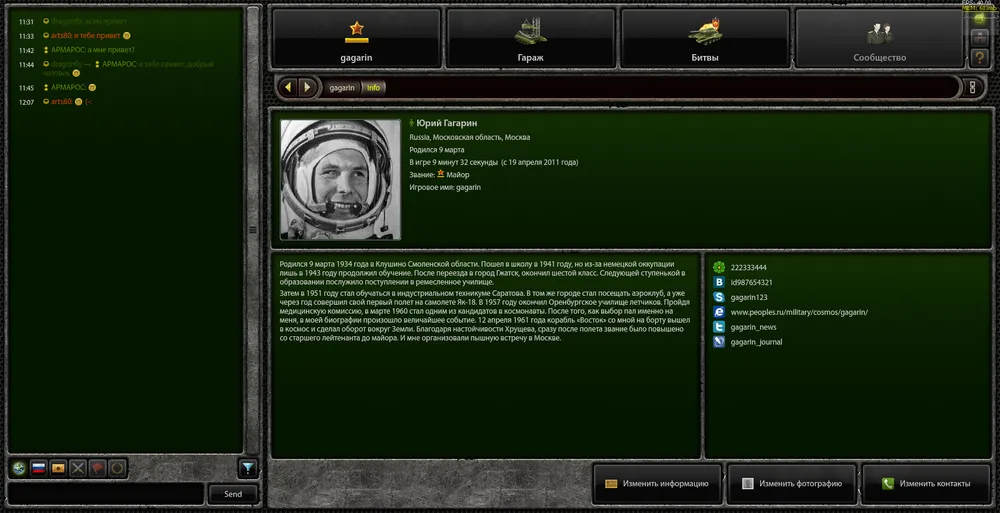
Task: Click Изменить фотографию button
Action: [x=791, y=484]
